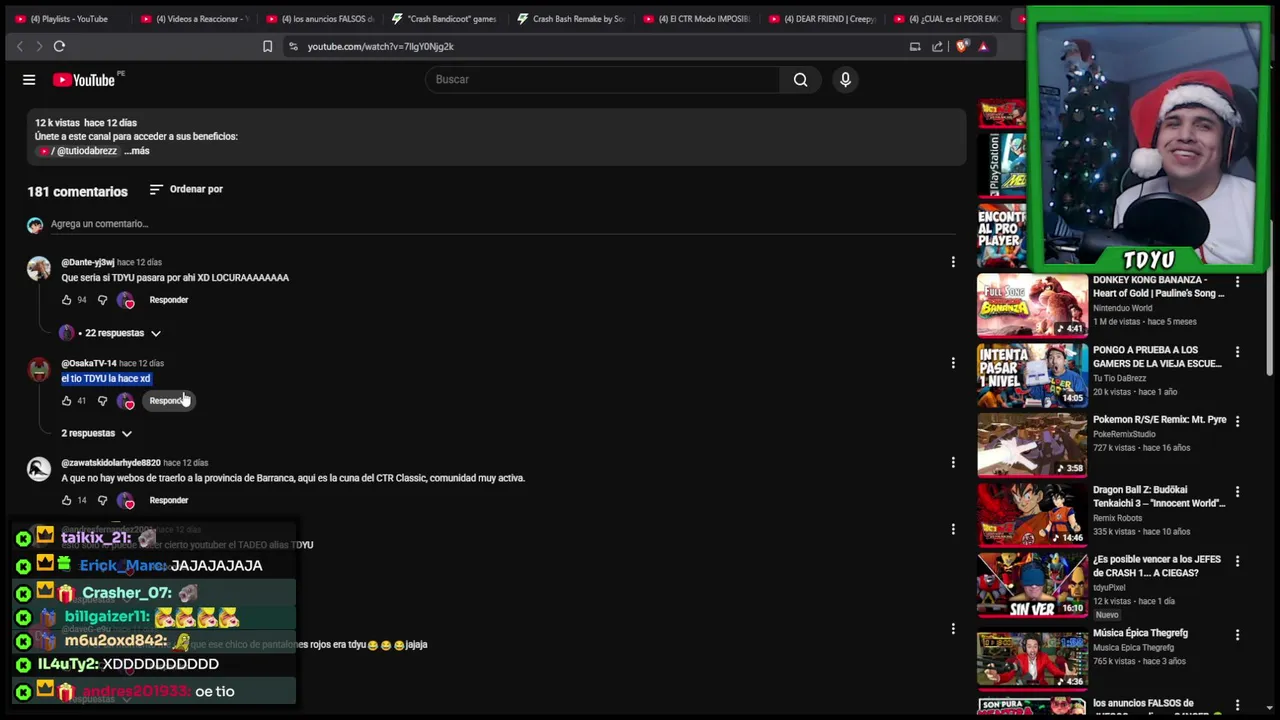Image resolution: width=1280 pixels, height=720 pixels.
Task: Switch to the los anuncios FALSOS tab
Action: (320, 19)
